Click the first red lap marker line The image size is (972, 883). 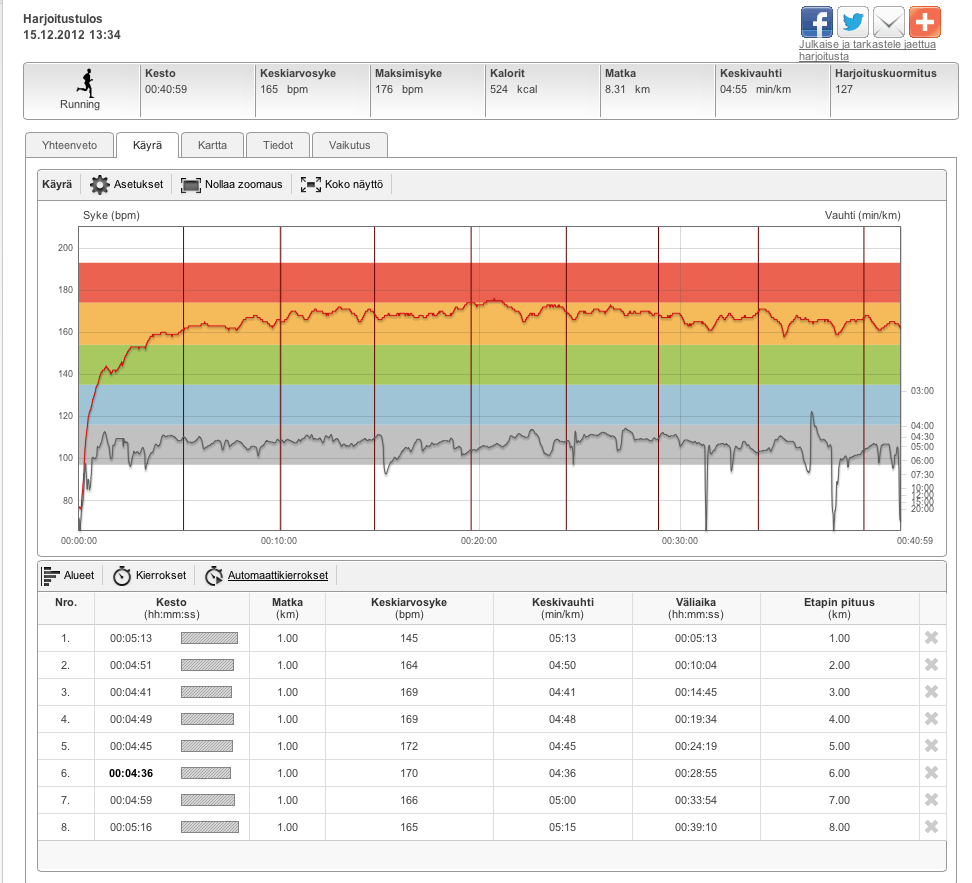(183, 378)
